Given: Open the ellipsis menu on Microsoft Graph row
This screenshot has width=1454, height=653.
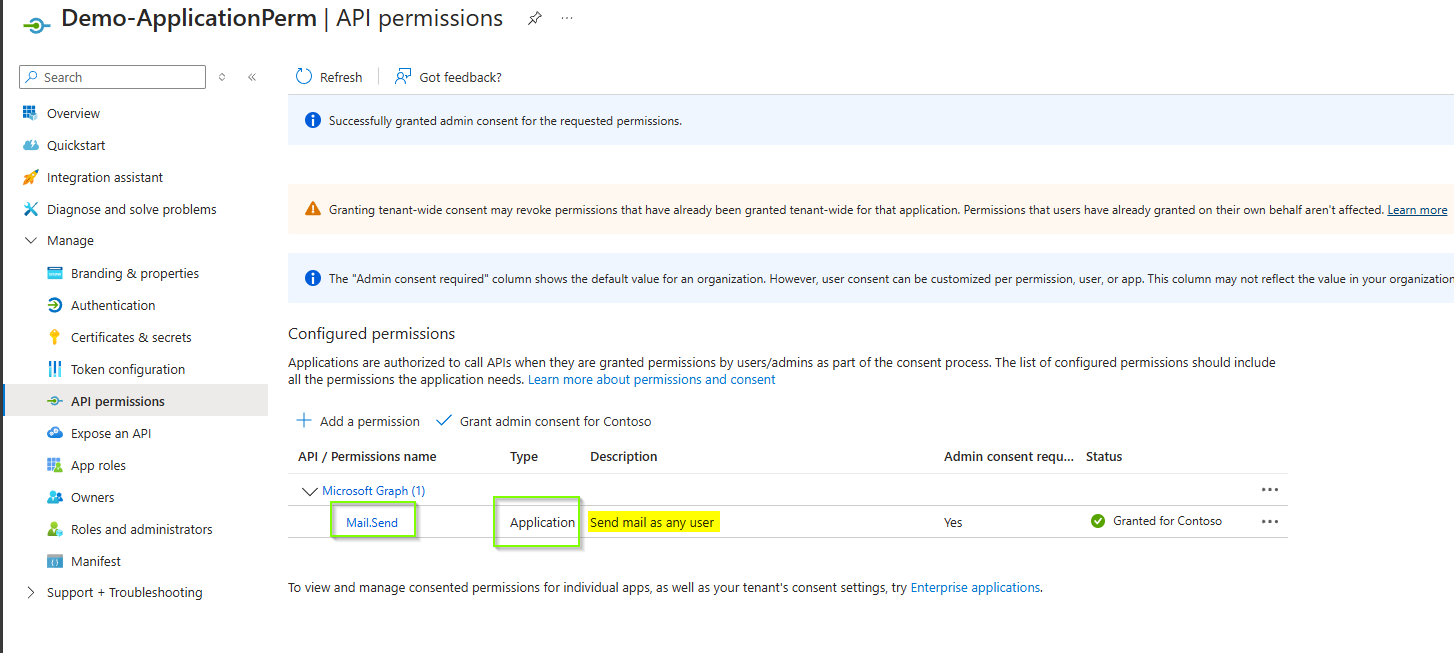Looking at the screenshot, I should [1270, 490].
